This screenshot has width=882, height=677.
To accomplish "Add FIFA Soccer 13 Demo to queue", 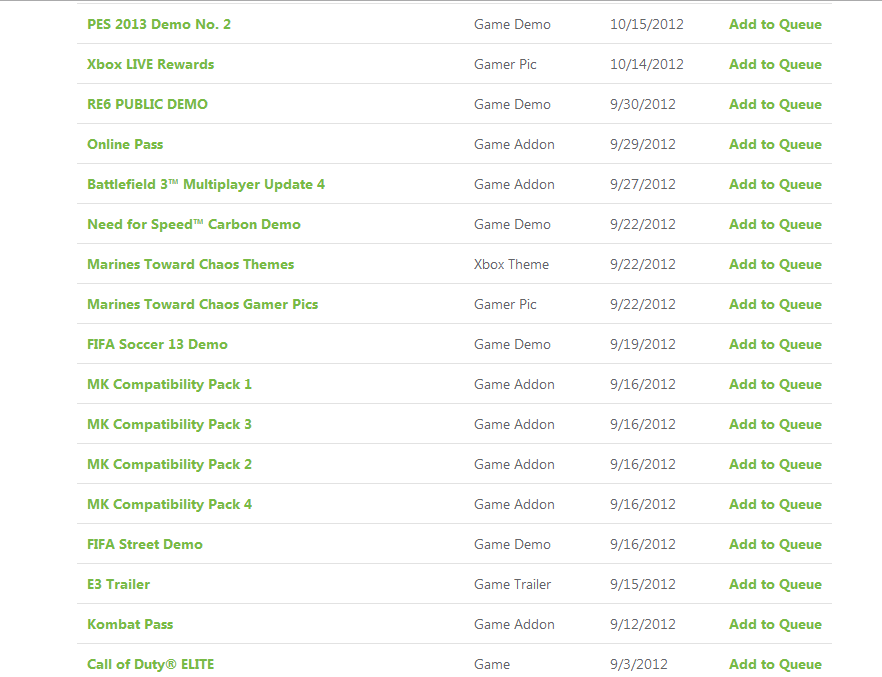I will point(775,344).
